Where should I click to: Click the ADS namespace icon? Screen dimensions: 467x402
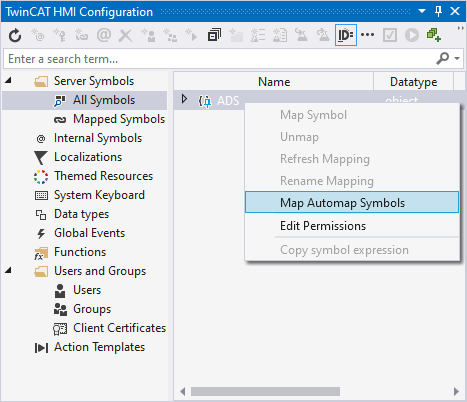click(x=205, y=101)
